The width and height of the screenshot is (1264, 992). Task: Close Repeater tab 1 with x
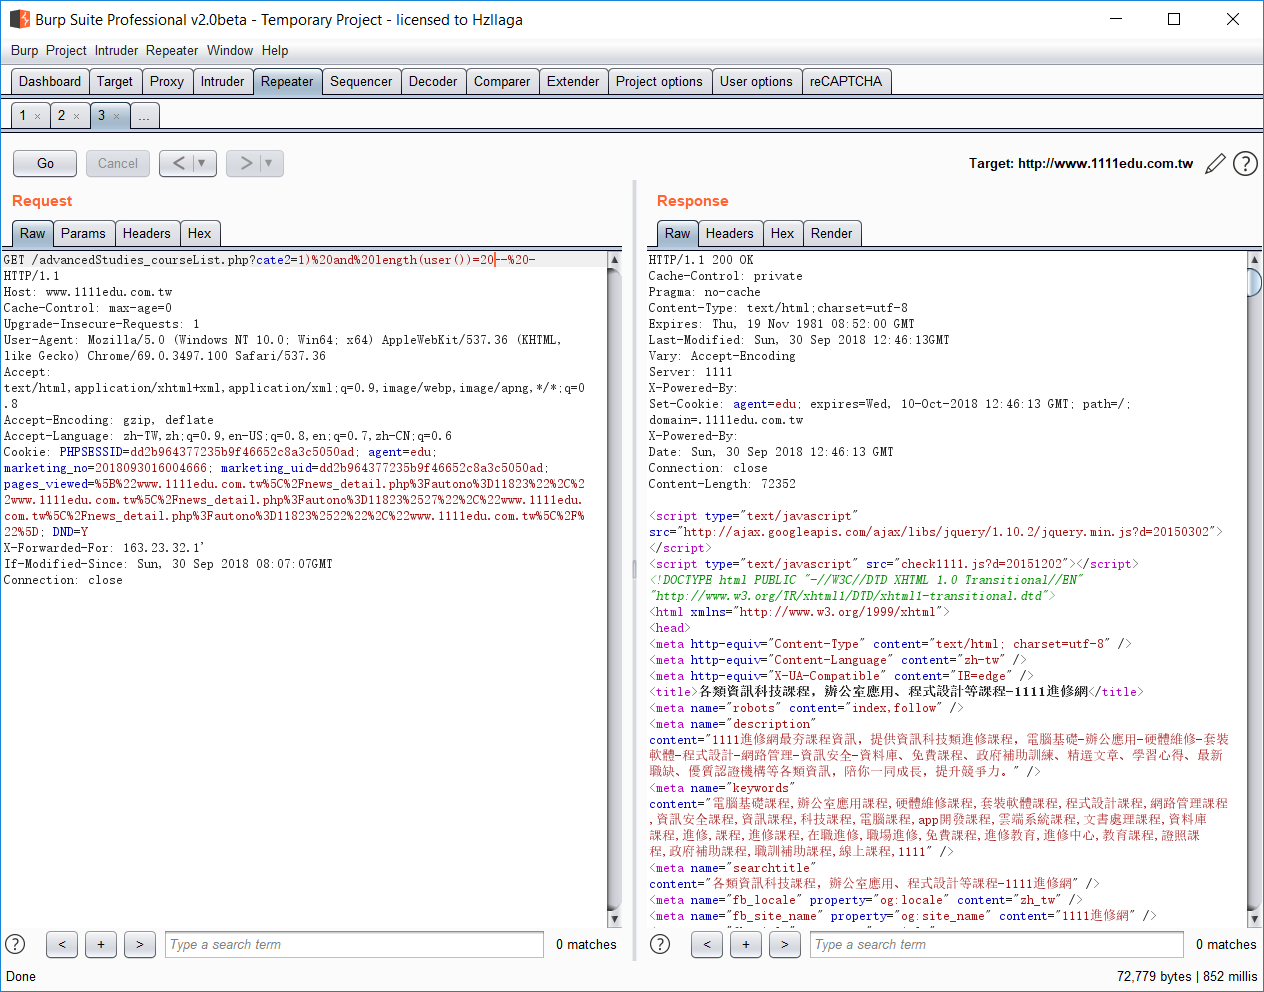(x=38, y=117)
